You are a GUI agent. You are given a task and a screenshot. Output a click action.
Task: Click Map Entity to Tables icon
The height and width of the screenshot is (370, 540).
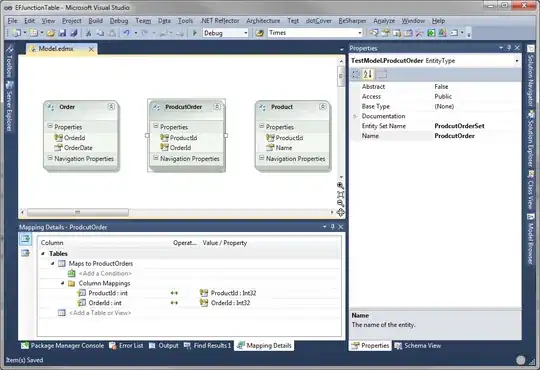pyautogui.click(x=25, y=239)
